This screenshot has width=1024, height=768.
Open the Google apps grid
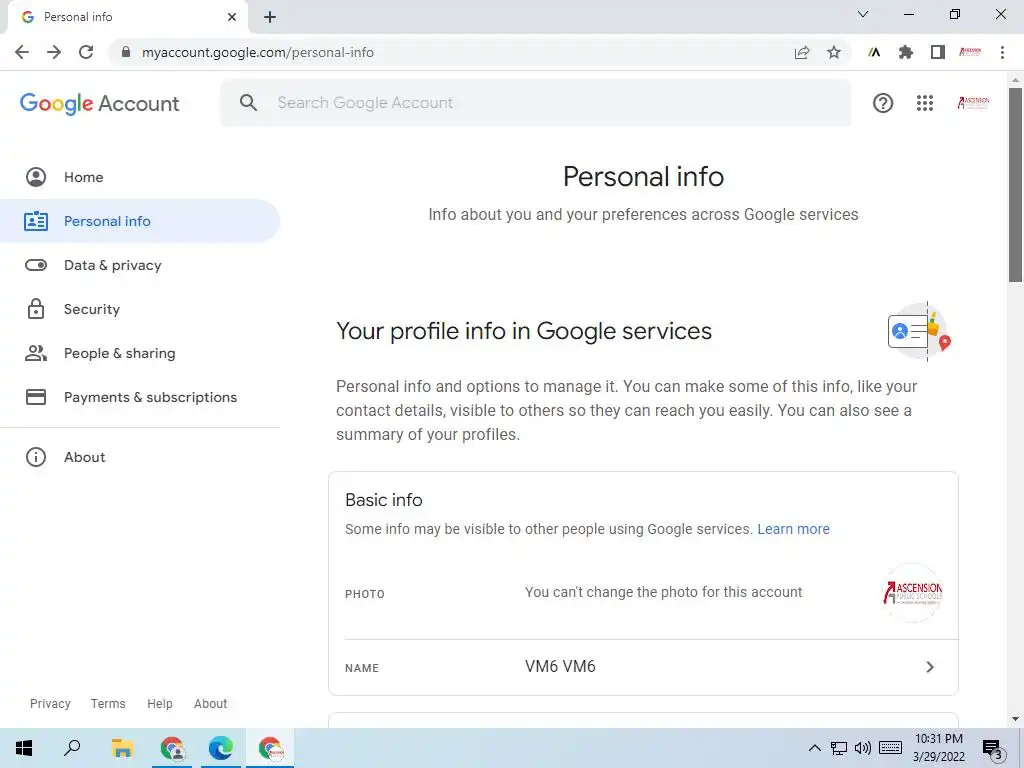(x=925, y=103)
